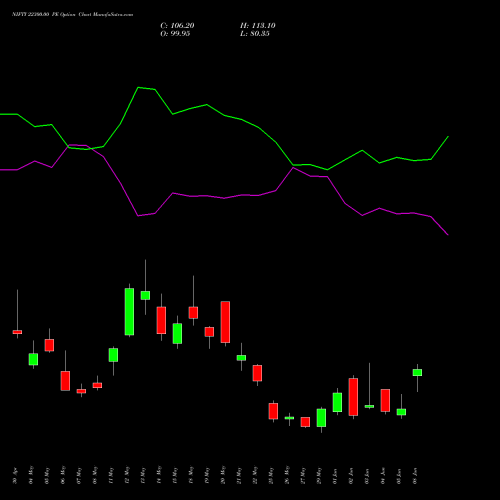Click the green indicator line peak near 13 May
500x500 pixels.
point(139,87)
